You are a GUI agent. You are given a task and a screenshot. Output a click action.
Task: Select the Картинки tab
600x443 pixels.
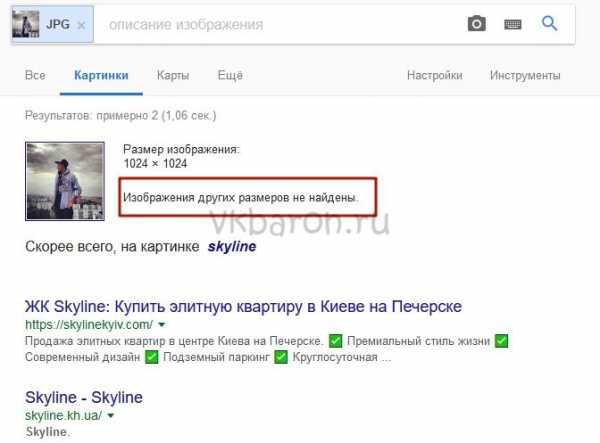click(x=101, y=75)
